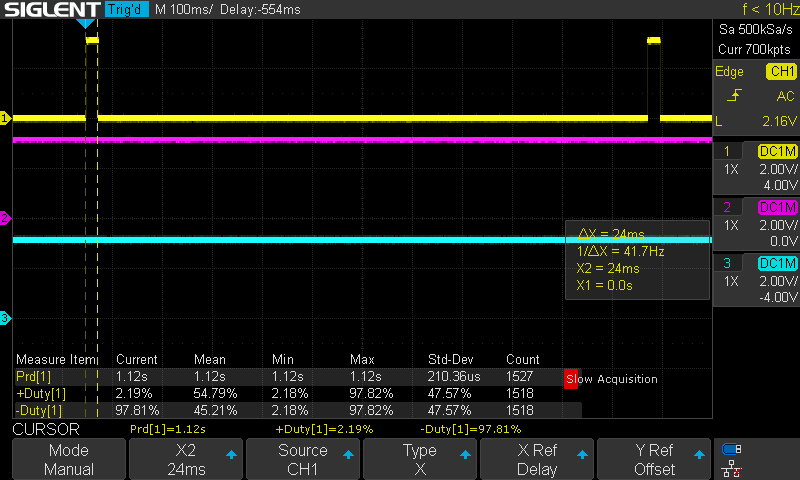Click the Prd[1]=1.12s summary readout
The height and width of the screenshot is (480, 800).
coord(168,429)
